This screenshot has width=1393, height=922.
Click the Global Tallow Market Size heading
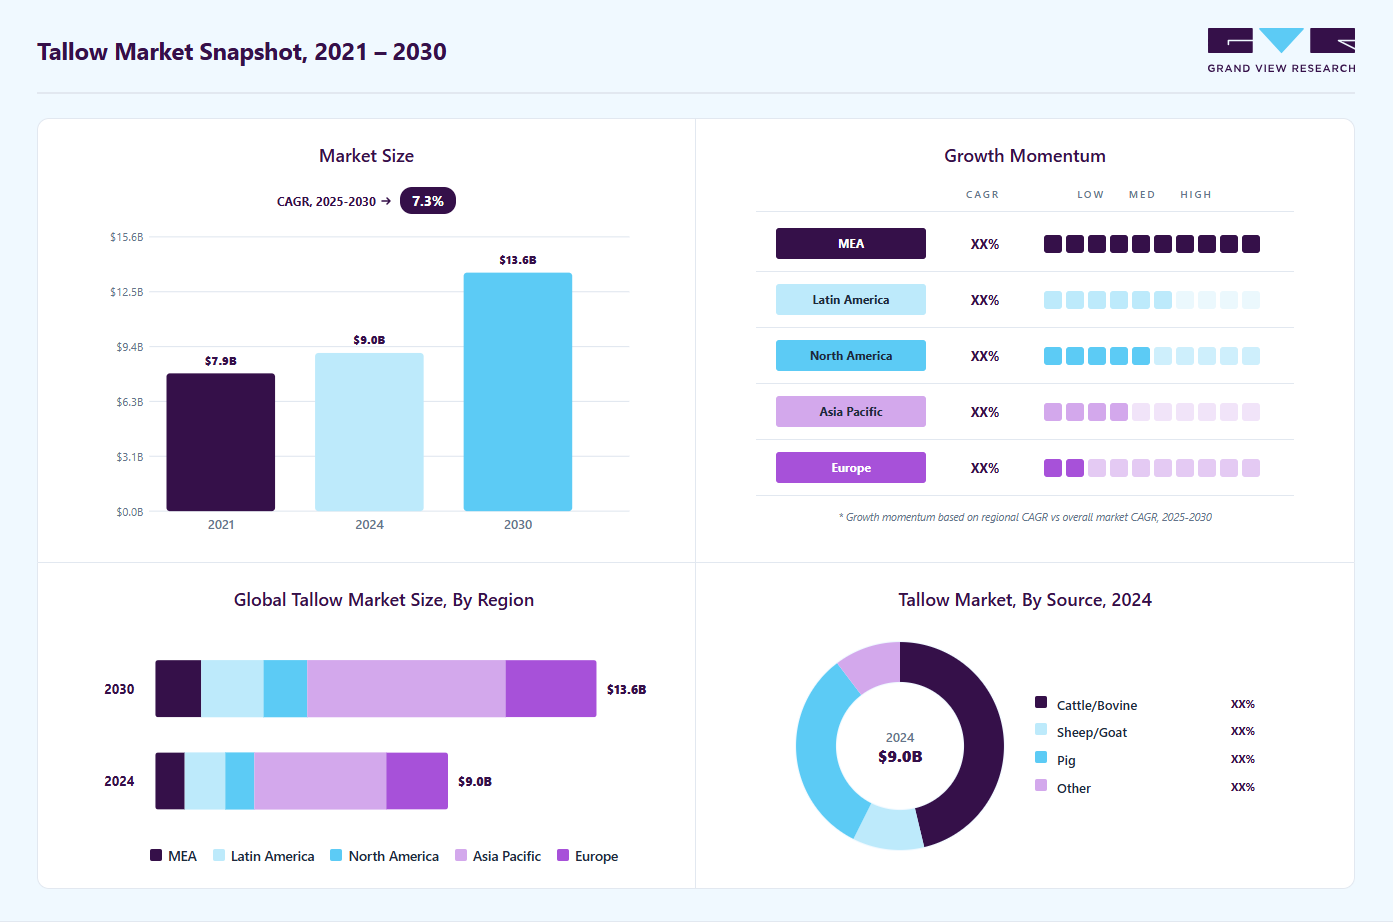[x=384, y=600]
